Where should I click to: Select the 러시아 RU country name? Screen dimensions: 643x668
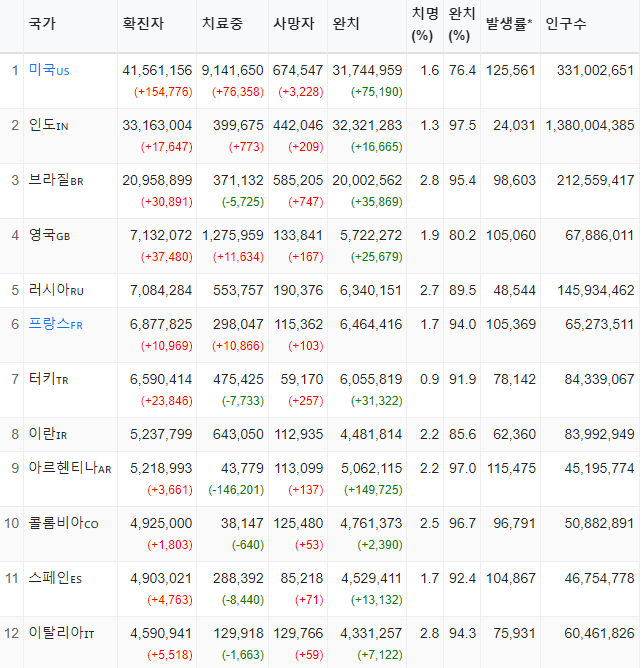pos(56,290)
